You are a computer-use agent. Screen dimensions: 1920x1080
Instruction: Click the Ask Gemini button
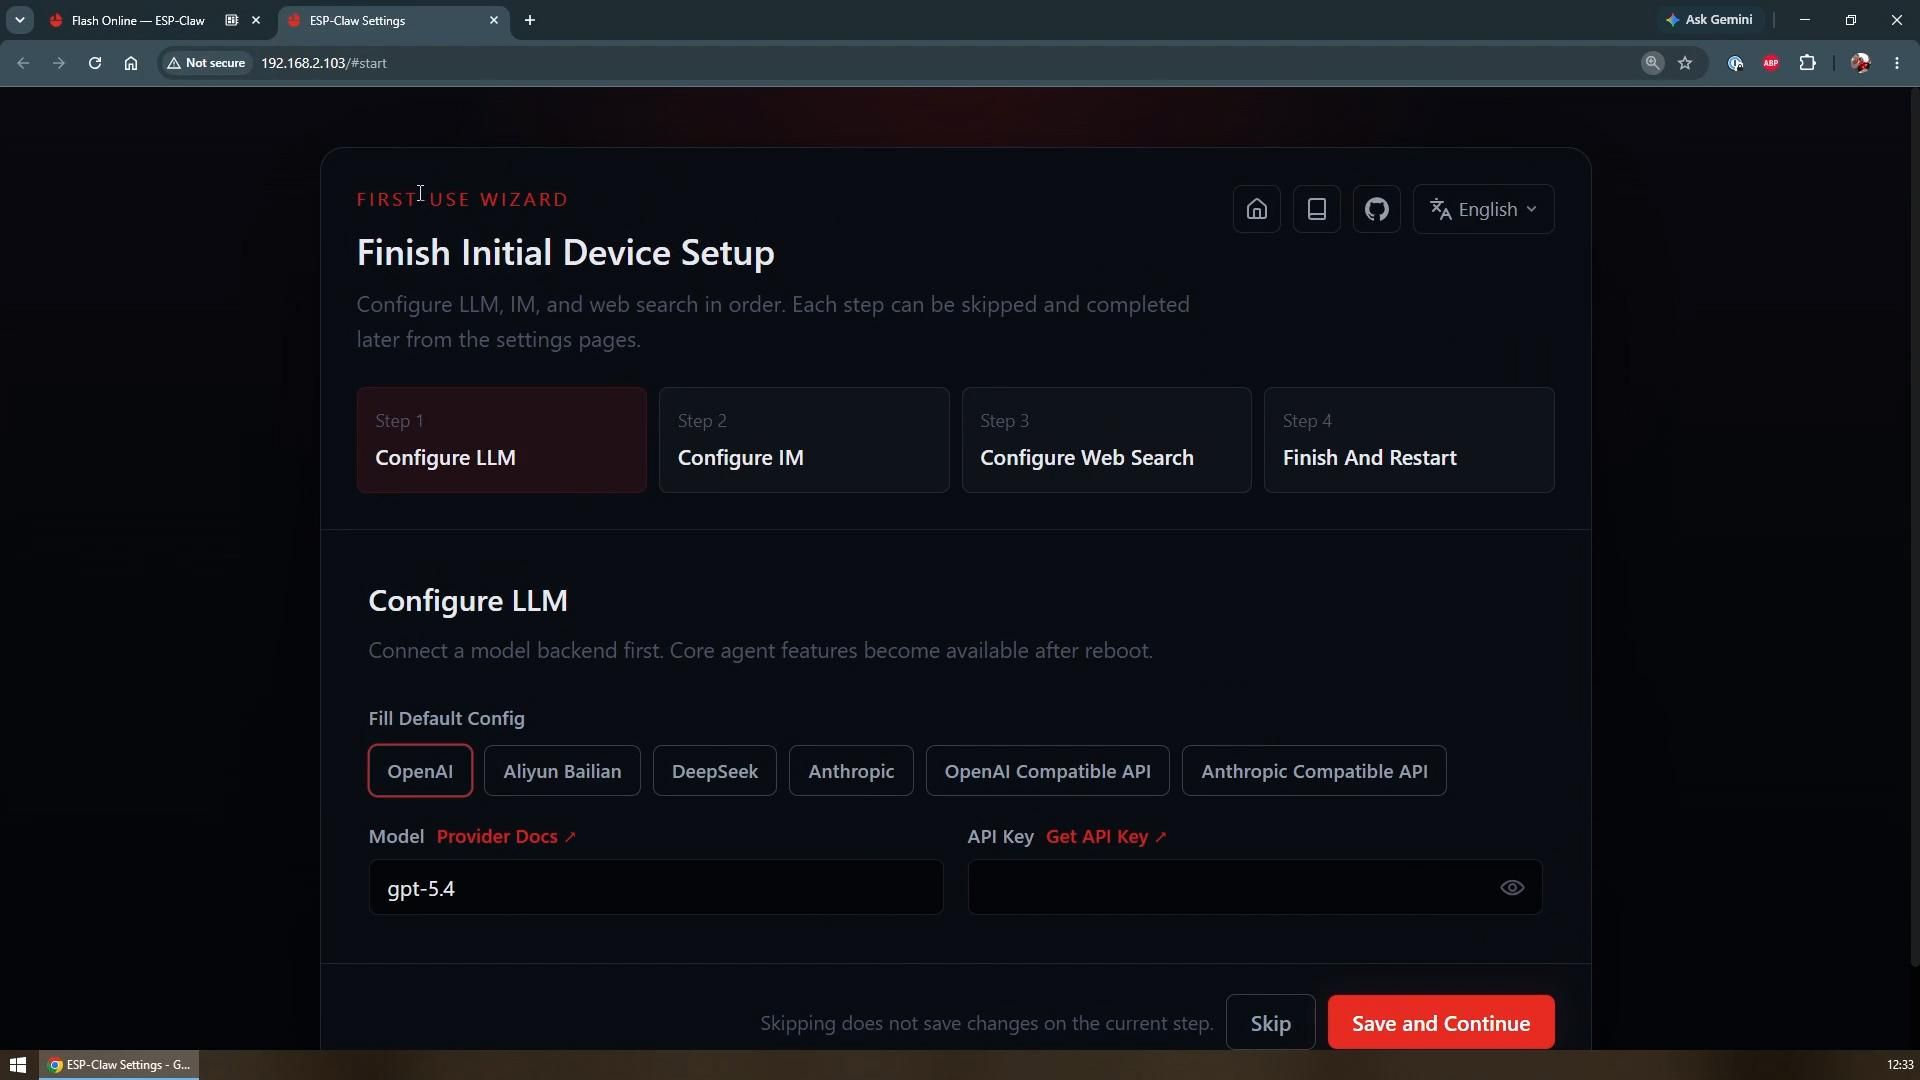1709,20
